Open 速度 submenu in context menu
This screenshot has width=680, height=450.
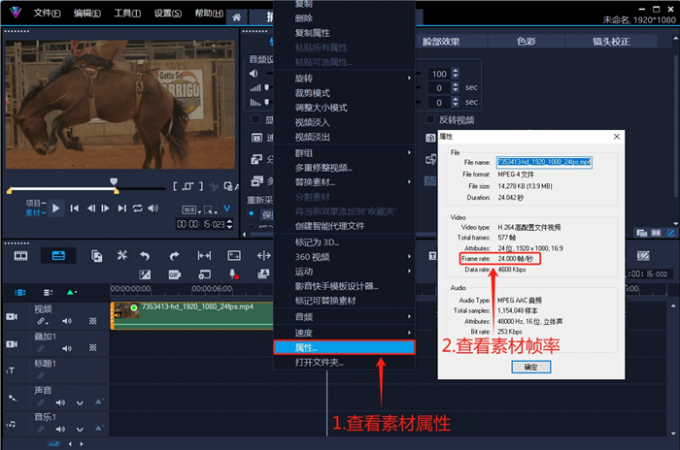point(344,333)
